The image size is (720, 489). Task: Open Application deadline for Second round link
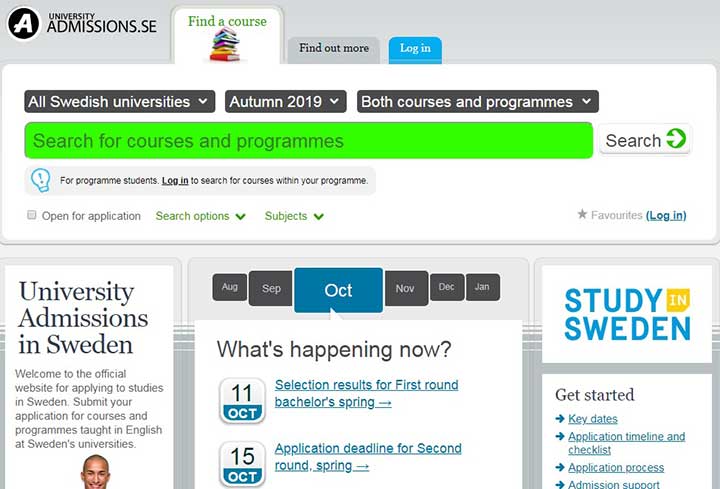368,457
